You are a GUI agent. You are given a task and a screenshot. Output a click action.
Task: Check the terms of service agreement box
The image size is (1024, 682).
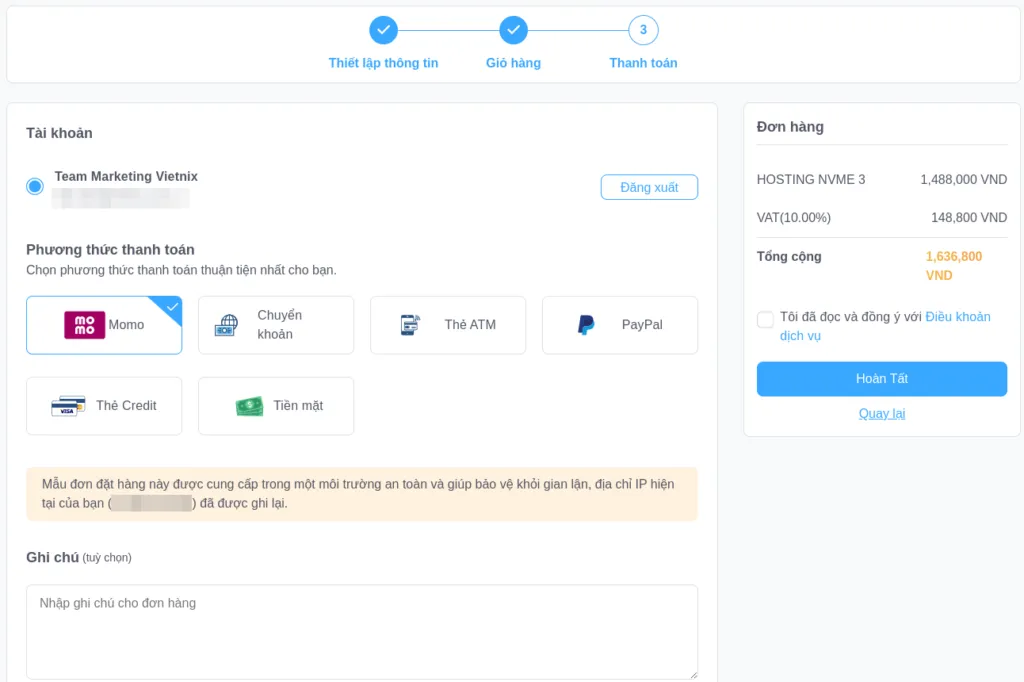click(x=765, y=320)
